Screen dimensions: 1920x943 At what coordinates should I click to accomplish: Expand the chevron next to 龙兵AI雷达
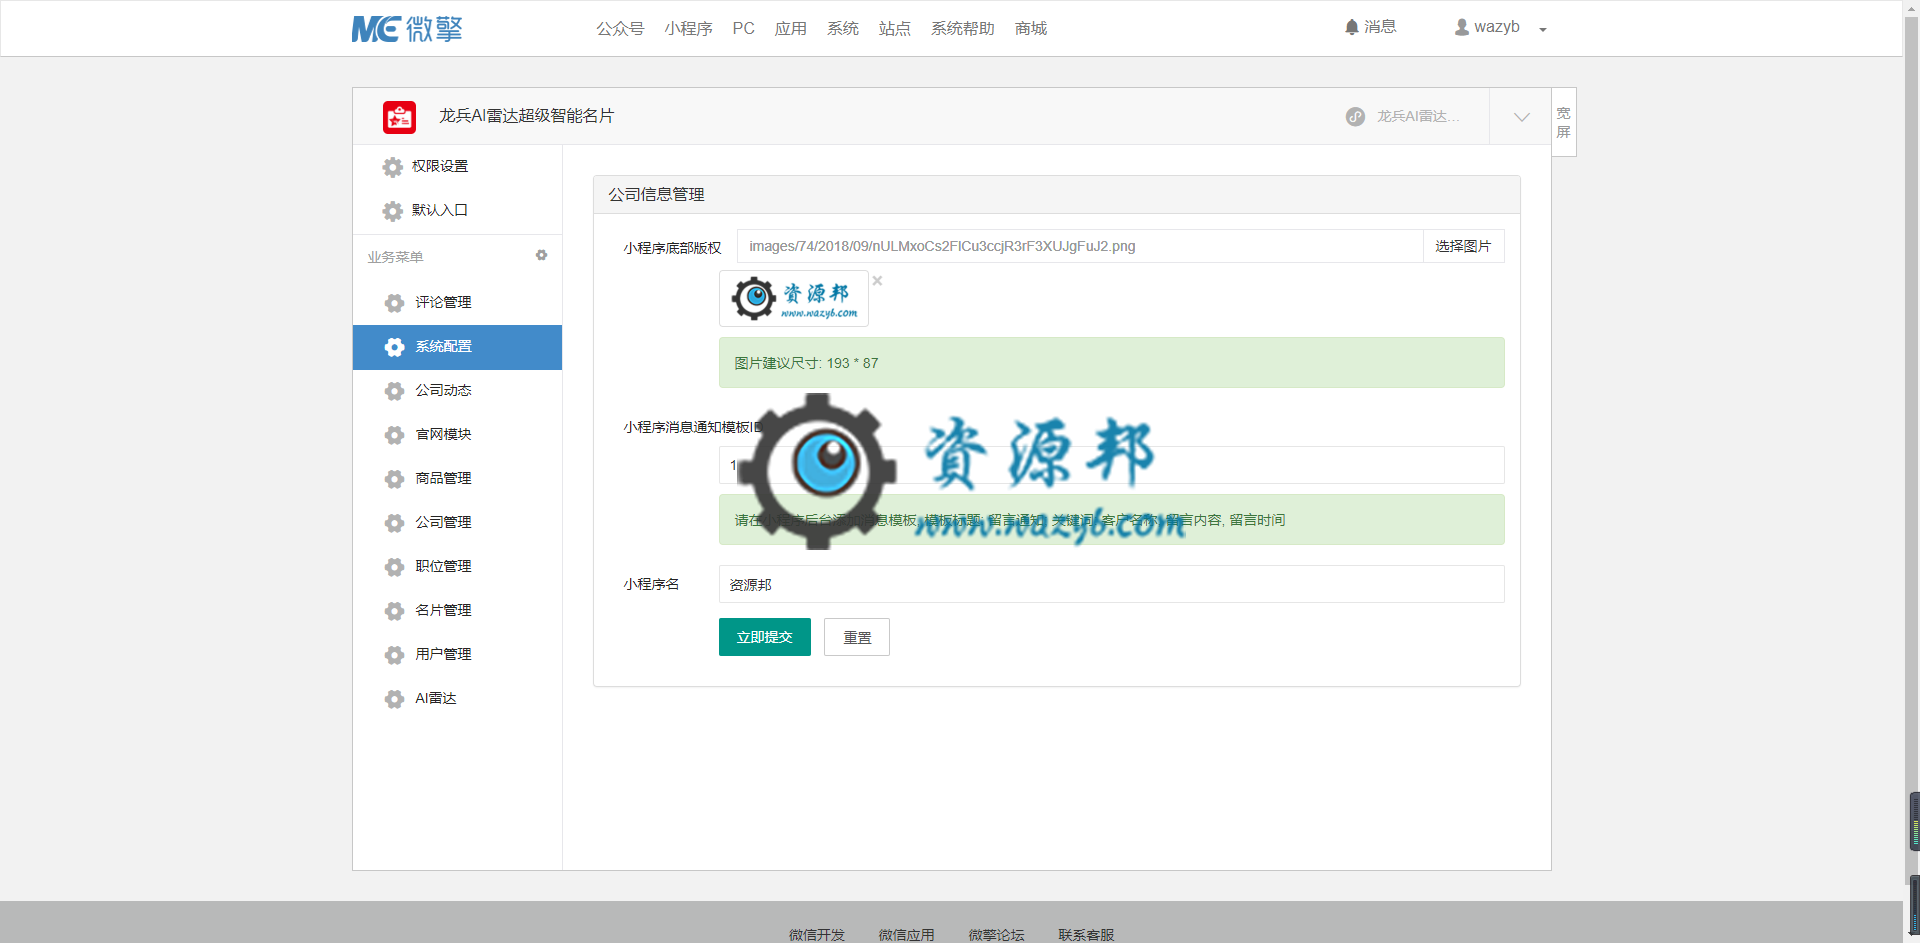pyautogui.click(x=1521, y=117)
